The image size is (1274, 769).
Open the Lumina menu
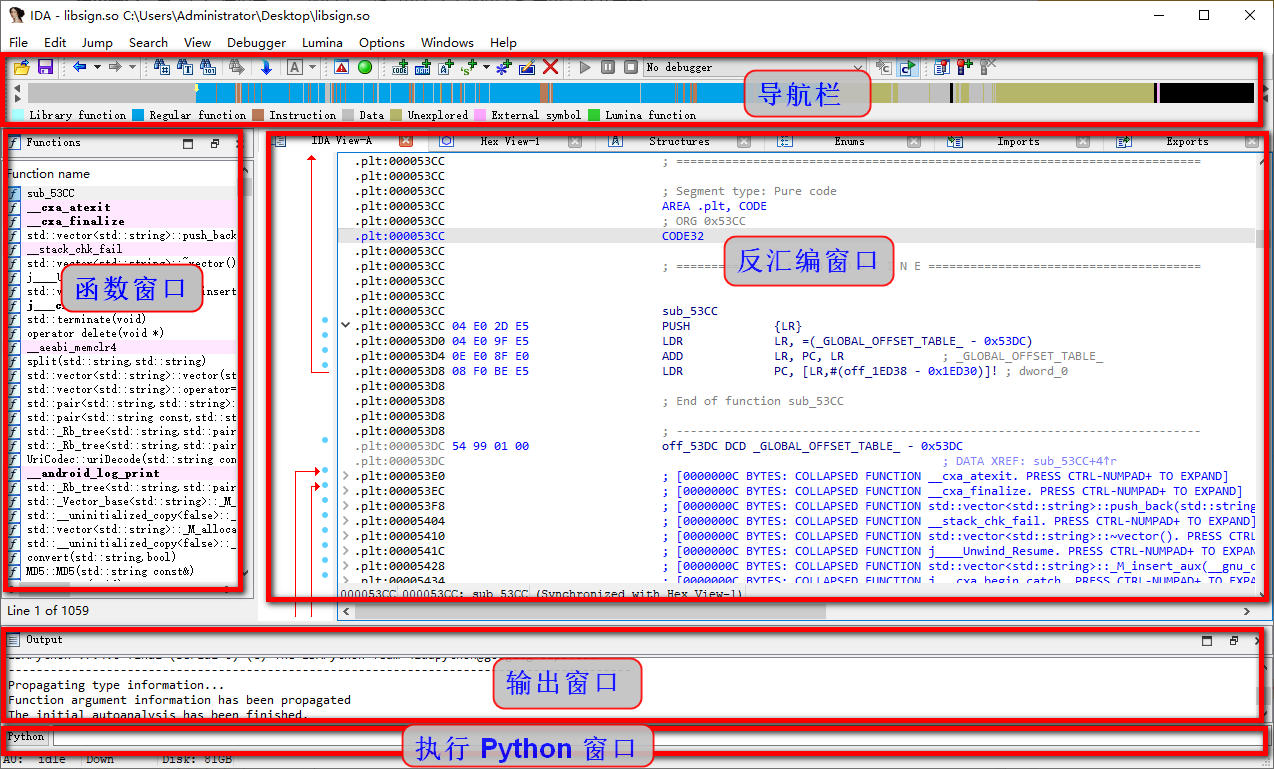pyautogui.click(x=322, y=42)
